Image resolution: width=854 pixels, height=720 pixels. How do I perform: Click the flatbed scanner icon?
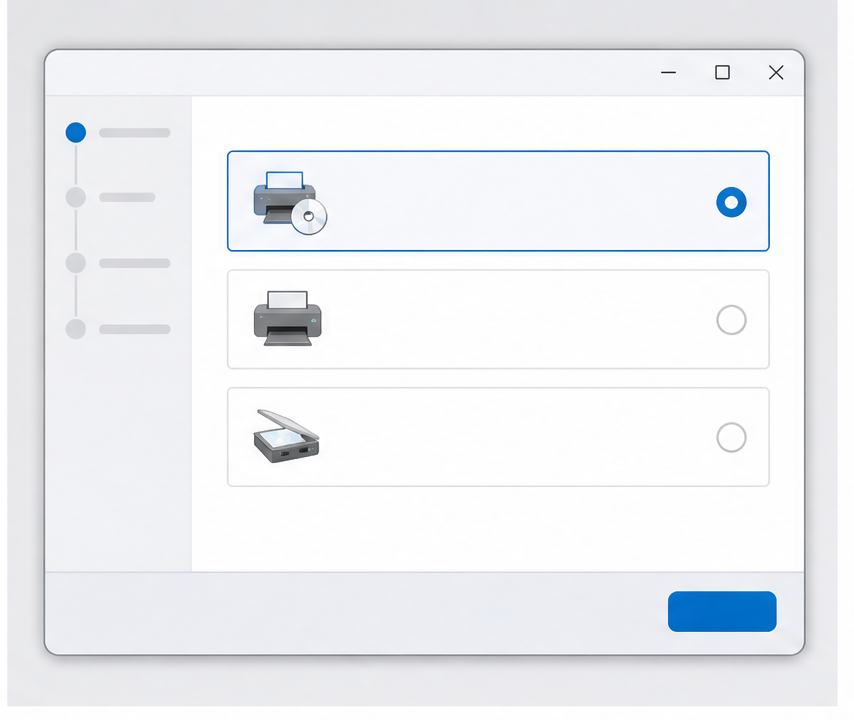click(x=286, y=436)
